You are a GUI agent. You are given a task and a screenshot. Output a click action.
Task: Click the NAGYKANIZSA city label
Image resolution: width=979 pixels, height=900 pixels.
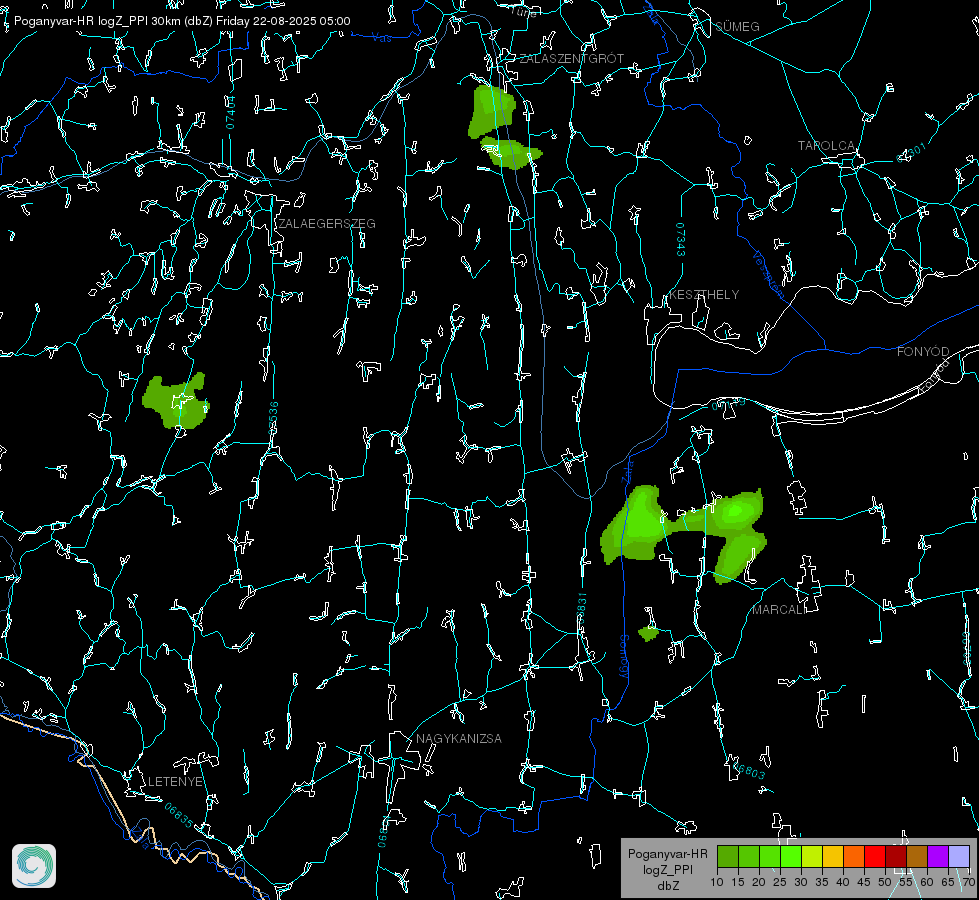459,739
